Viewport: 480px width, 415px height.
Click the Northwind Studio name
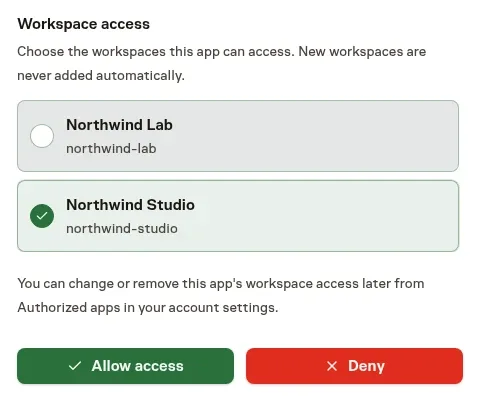(130, 205)
